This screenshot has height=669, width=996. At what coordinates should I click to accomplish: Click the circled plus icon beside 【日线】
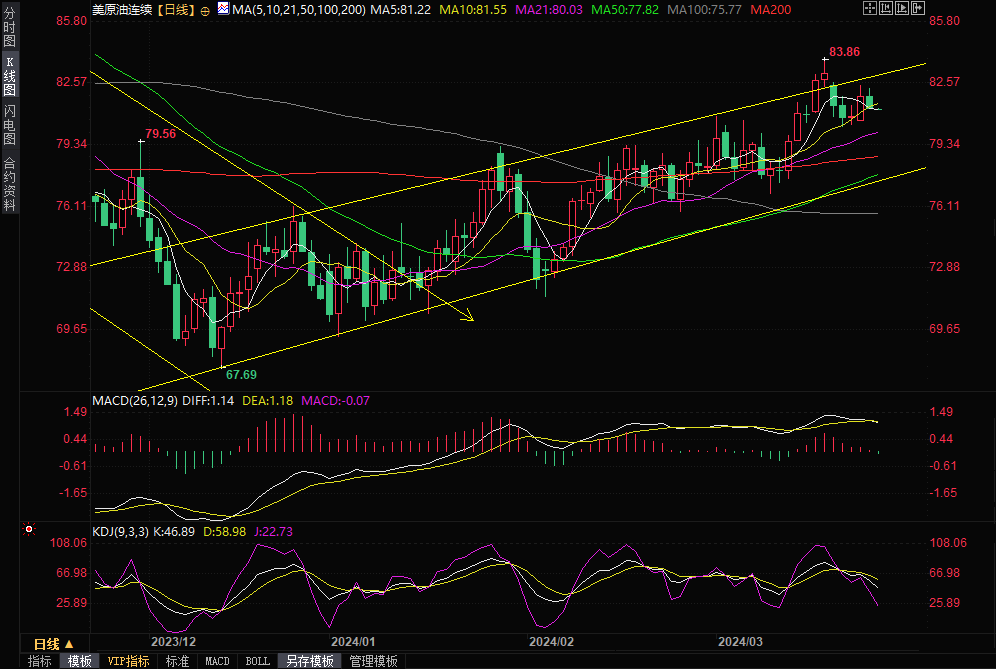[204, 9]
